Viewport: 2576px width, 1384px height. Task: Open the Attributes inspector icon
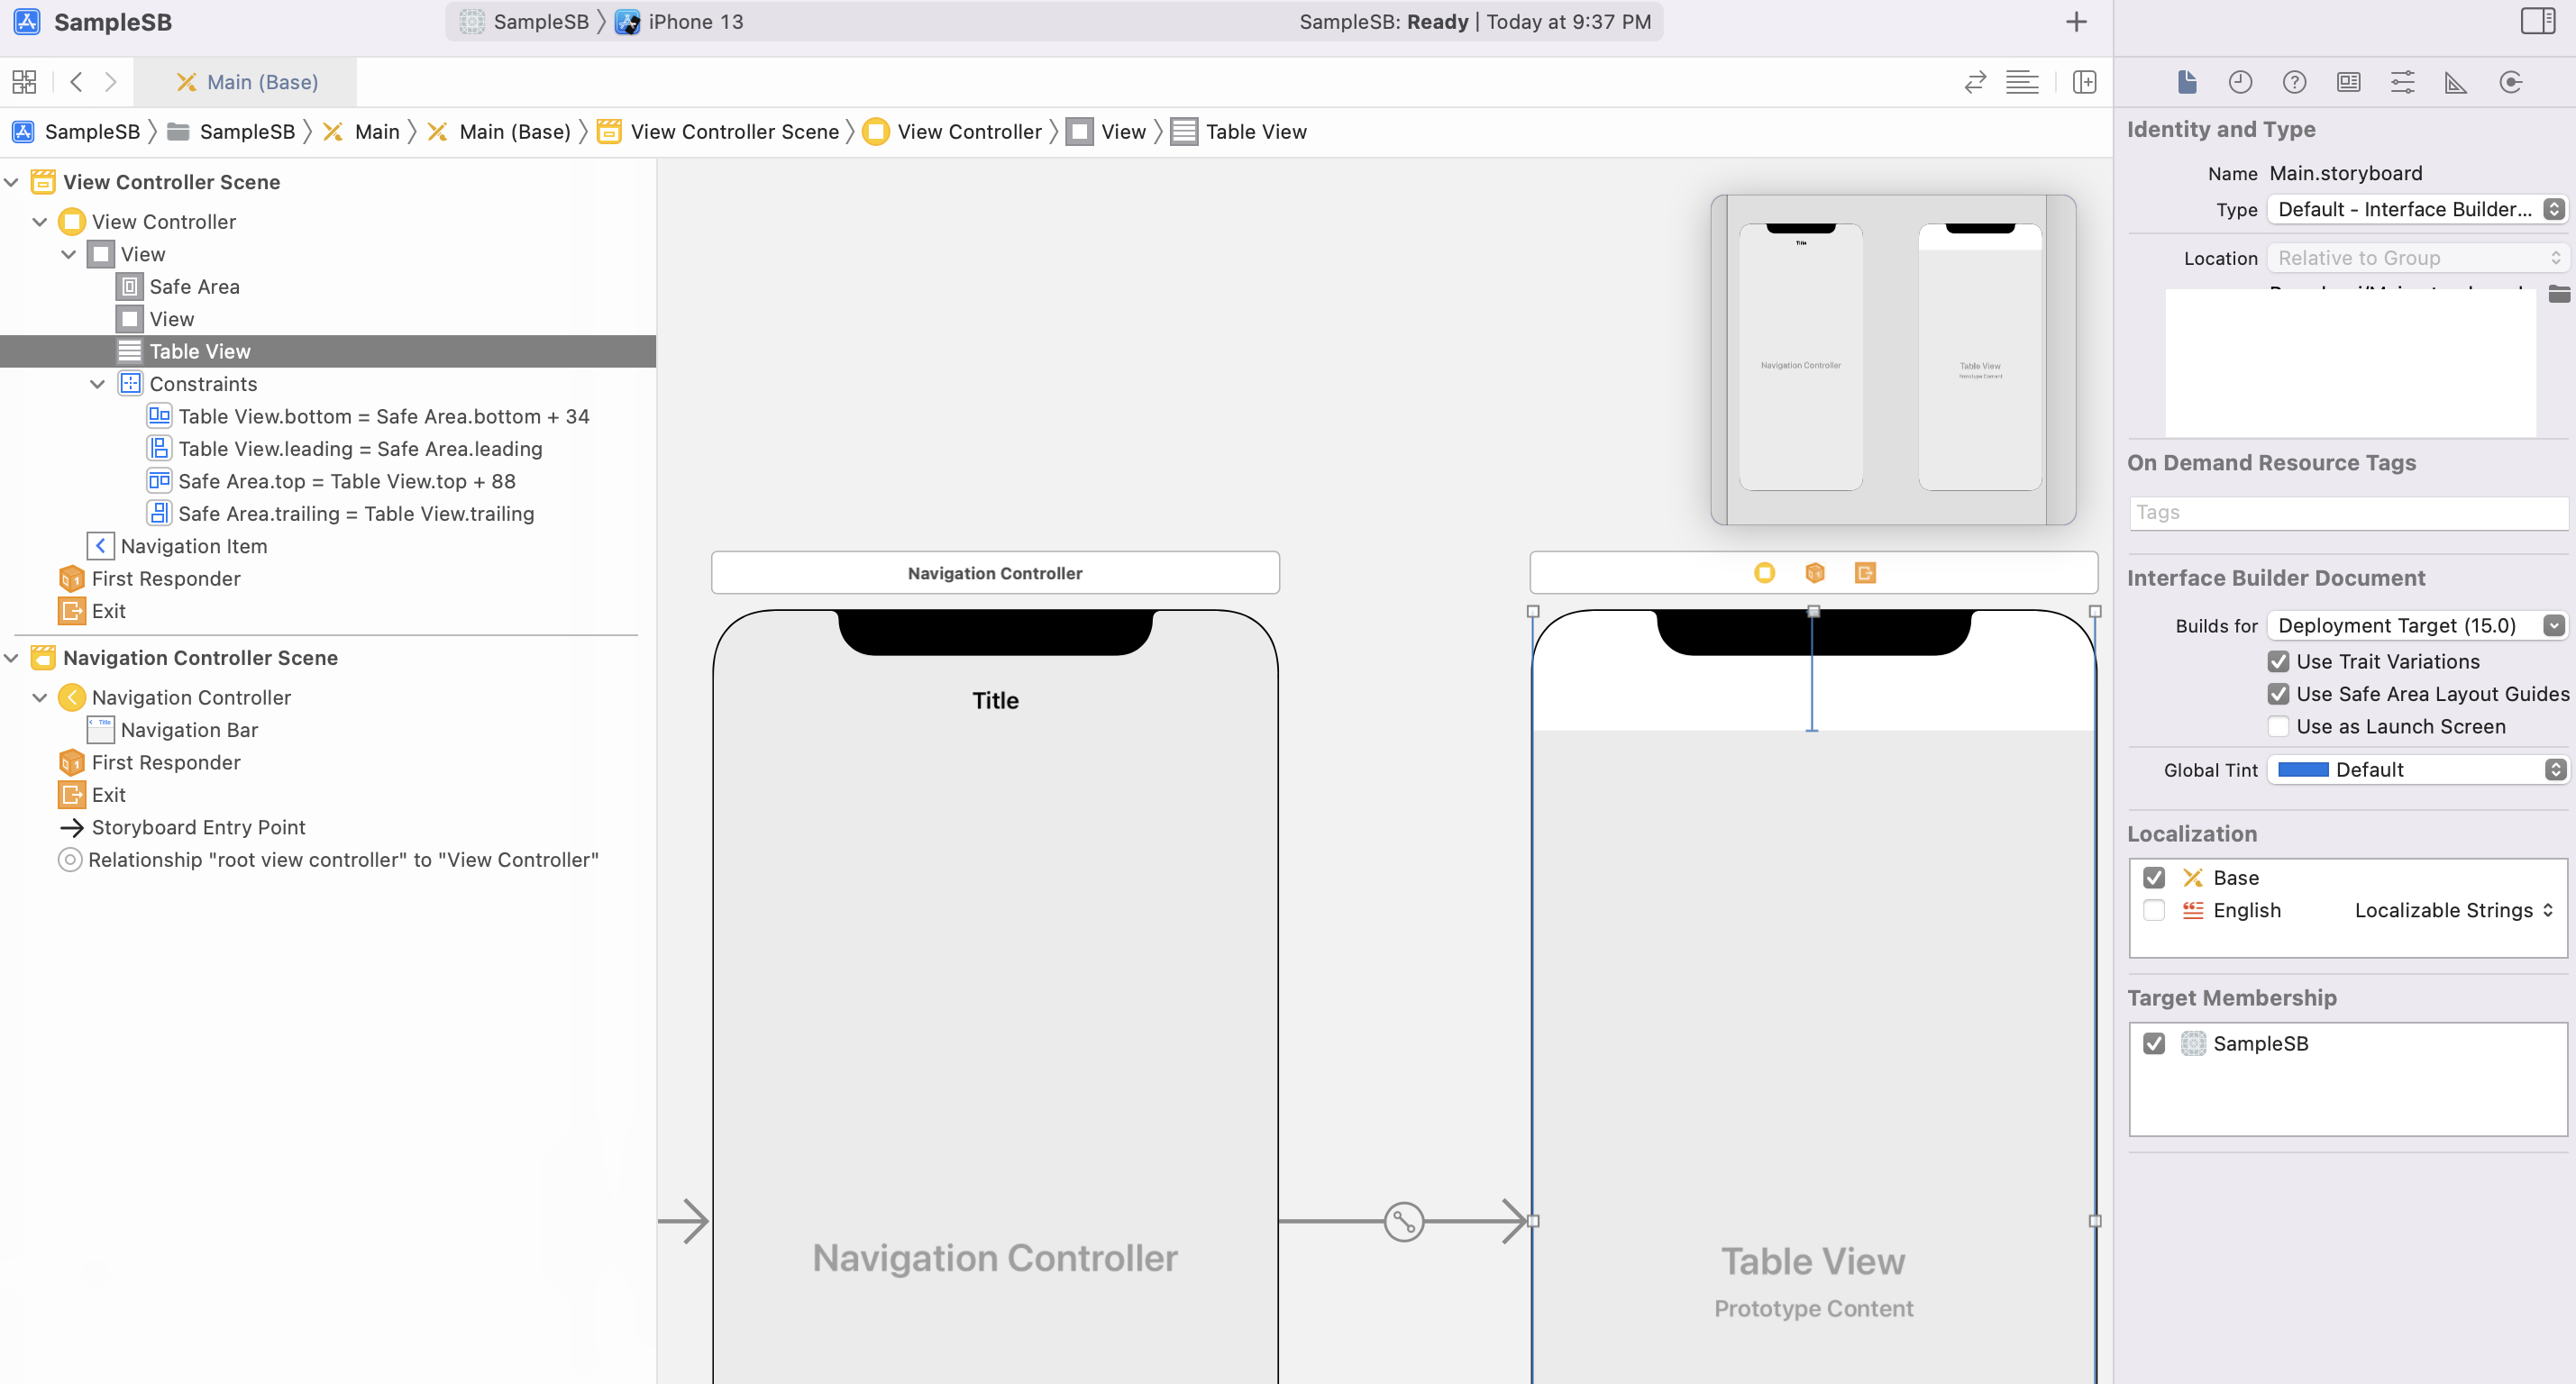click(2402, 82)
